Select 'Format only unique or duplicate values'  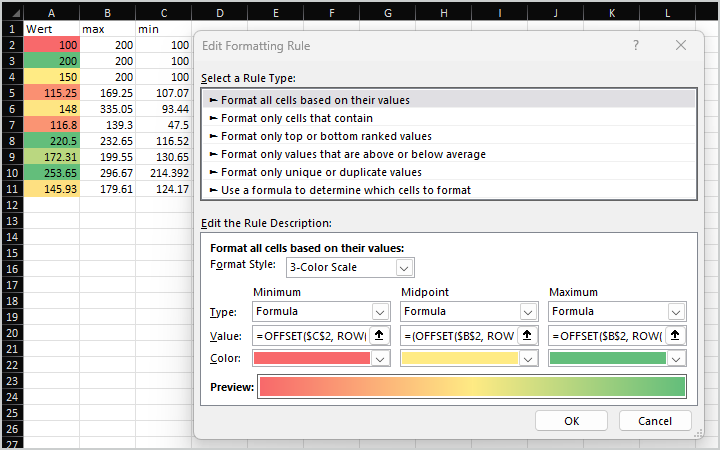[x=449, y=172]
